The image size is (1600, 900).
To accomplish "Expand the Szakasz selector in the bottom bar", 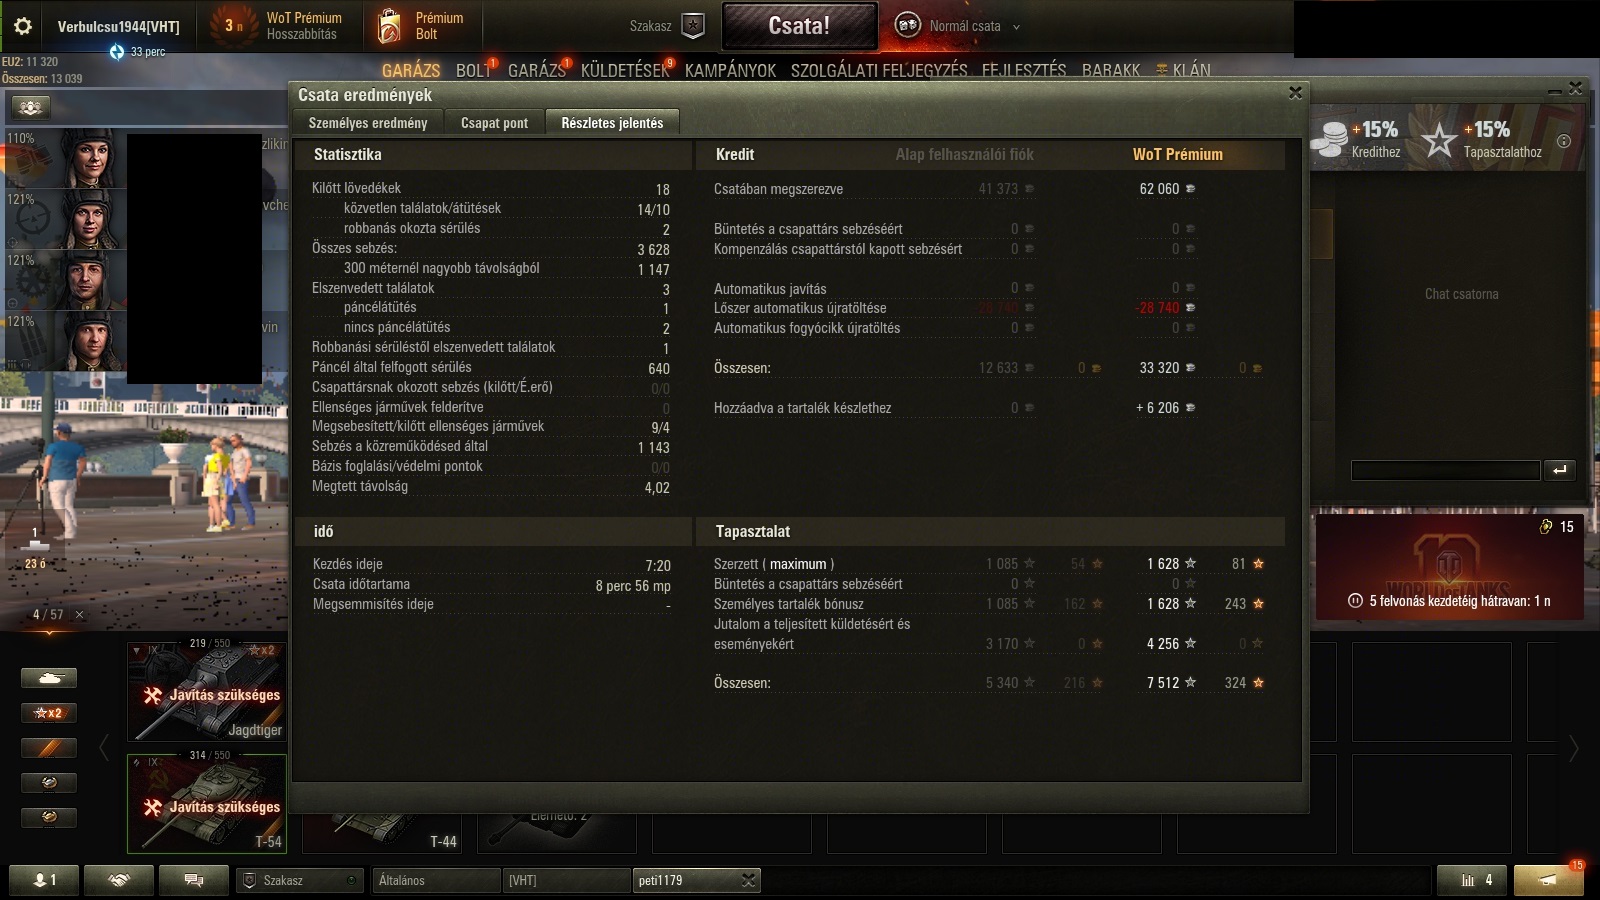I will [x=300, y=880].
